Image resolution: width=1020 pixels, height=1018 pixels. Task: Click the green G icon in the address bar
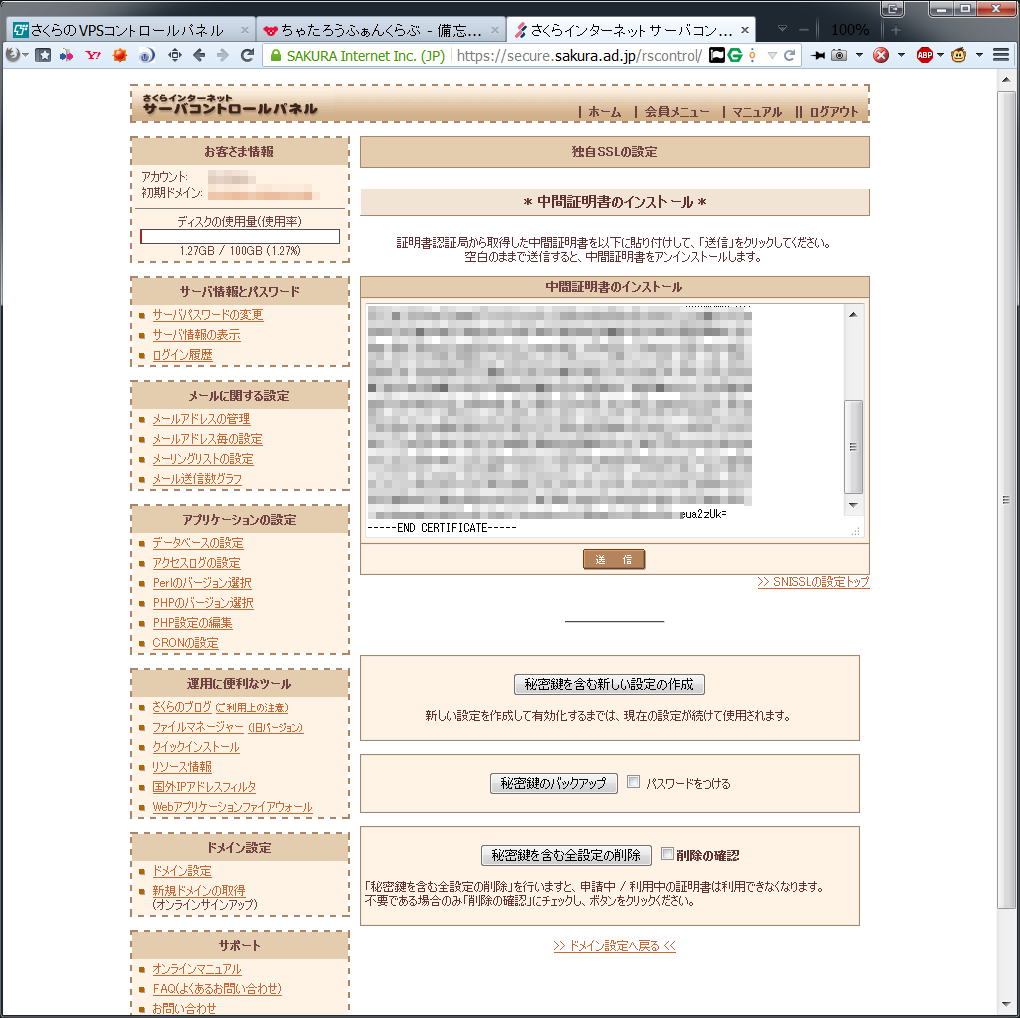[x=735, y=55]
